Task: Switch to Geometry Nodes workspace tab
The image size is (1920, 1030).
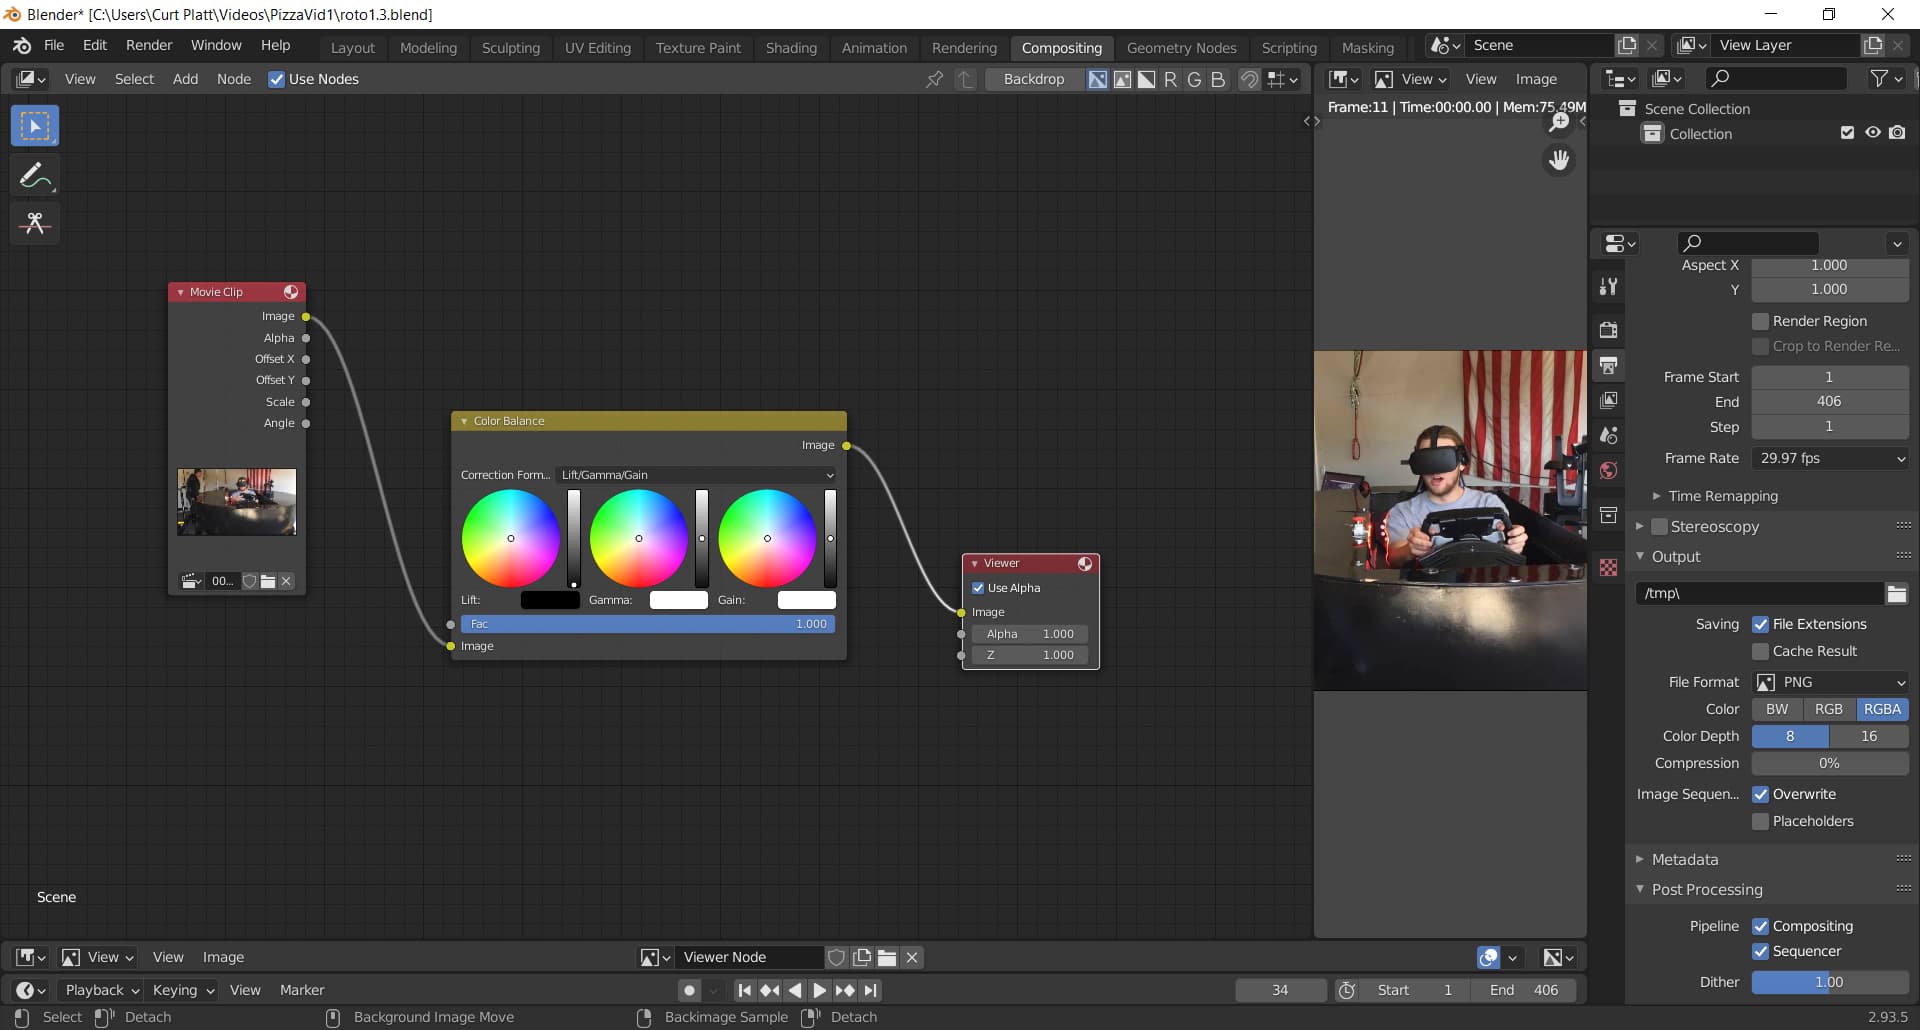Action: click(1181, 47)
